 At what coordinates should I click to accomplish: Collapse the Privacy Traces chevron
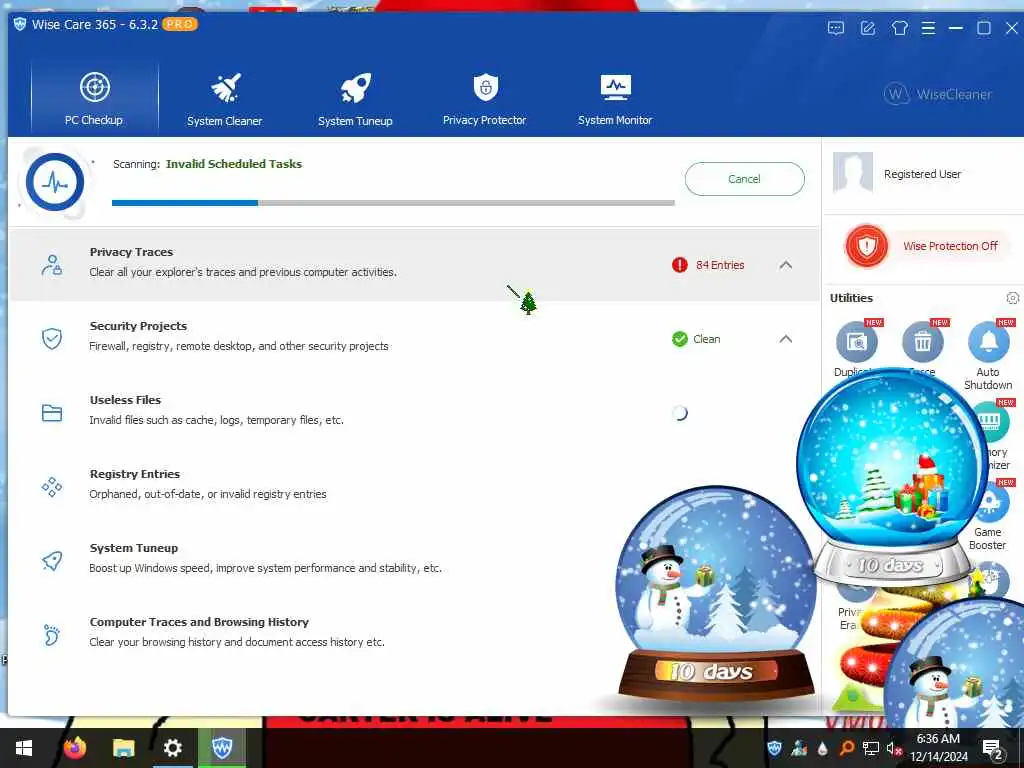pyautogui.click(x=786, y=265)
